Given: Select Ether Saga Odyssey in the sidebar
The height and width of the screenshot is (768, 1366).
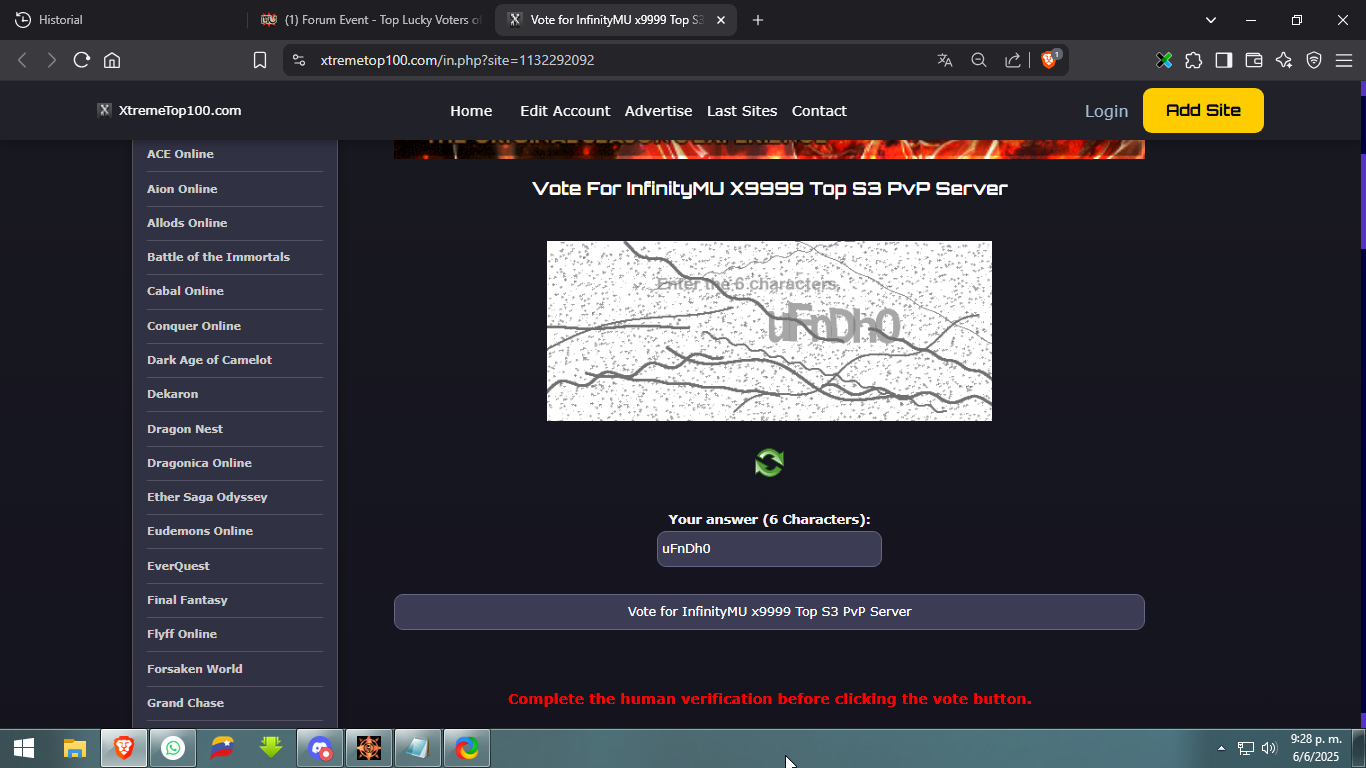Looking at the screenshot, I should [x=207, y=497].
